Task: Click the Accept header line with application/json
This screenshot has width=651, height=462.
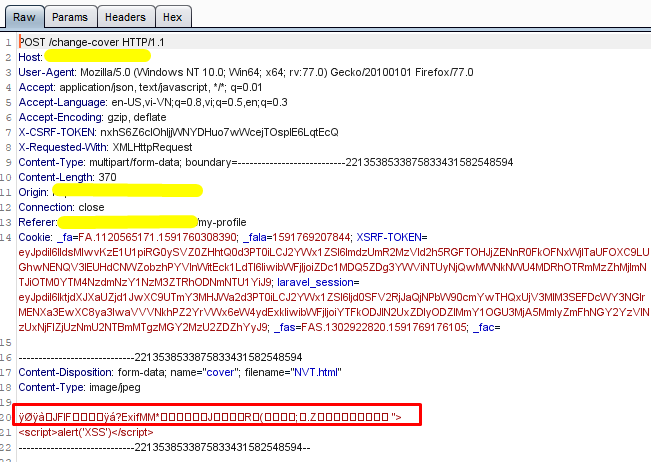Action: pos(140,87)
